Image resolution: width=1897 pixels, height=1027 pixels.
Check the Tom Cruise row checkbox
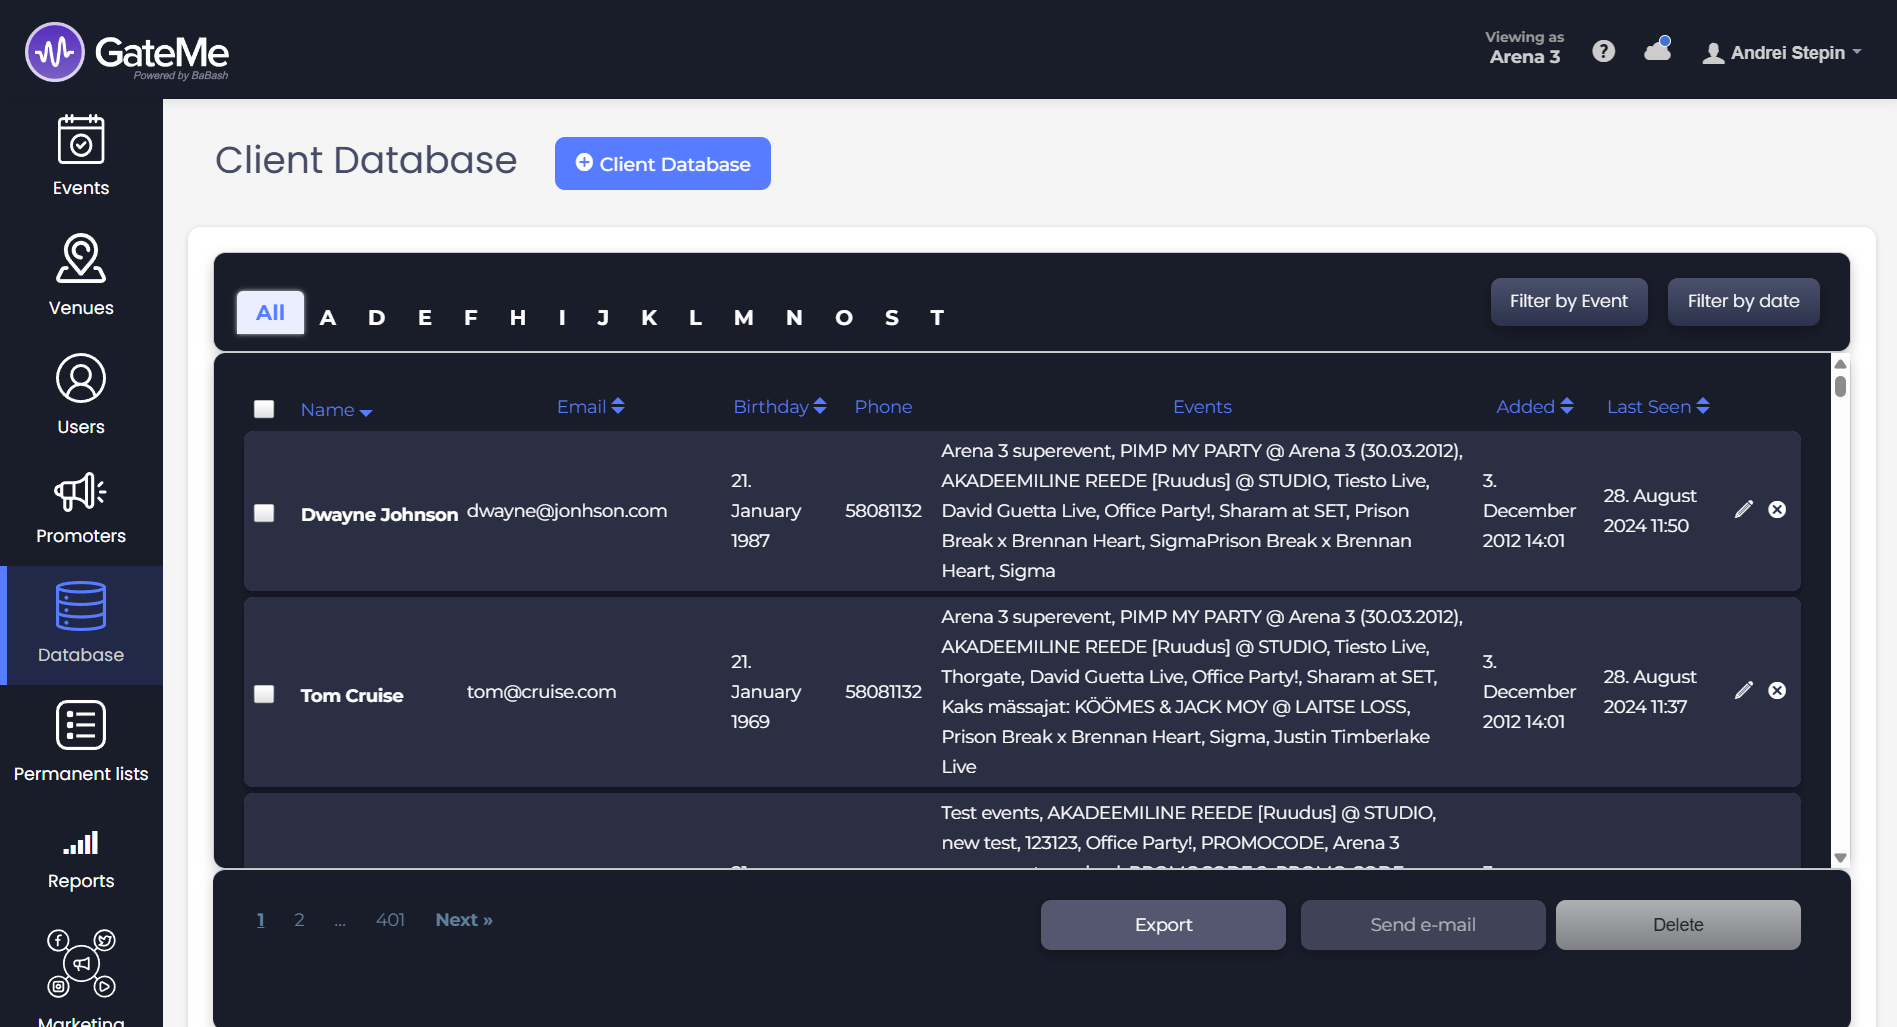pyautogui.click(x=264, y=694)
